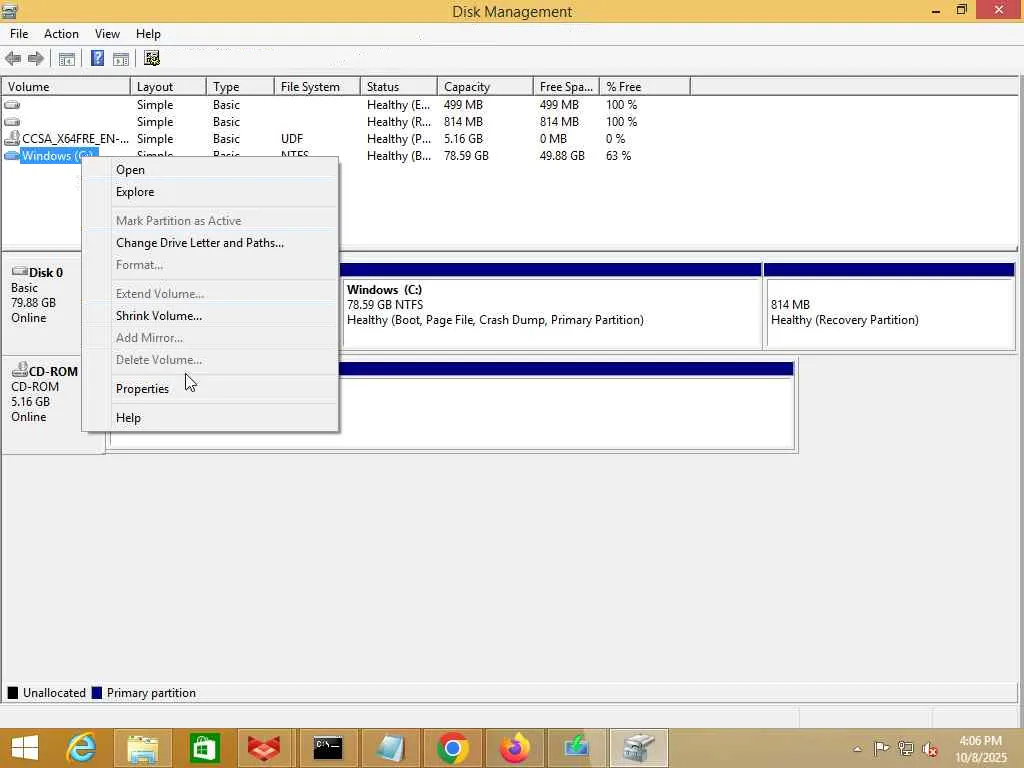Click the black Unallocated legend swatch

(x=12, y=693)
